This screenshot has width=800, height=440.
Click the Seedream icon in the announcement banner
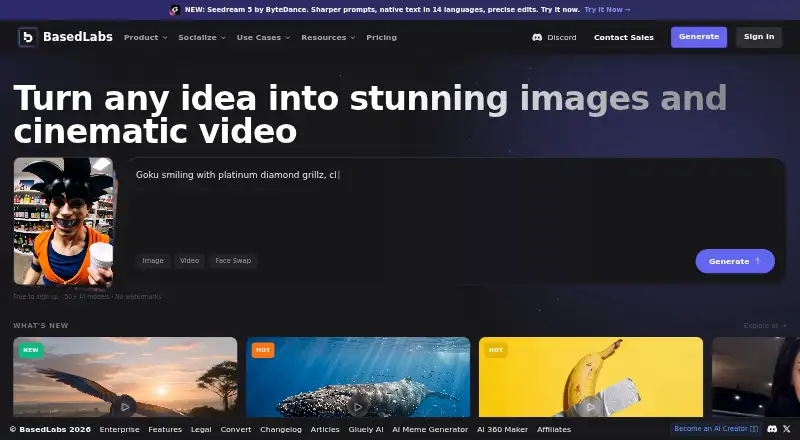pyautogui.click(x=174, y=10)
